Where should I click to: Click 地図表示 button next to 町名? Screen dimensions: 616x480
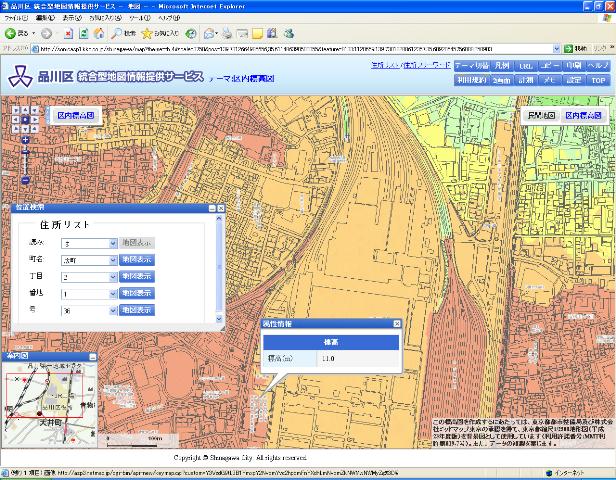click(x=137, y=259)
